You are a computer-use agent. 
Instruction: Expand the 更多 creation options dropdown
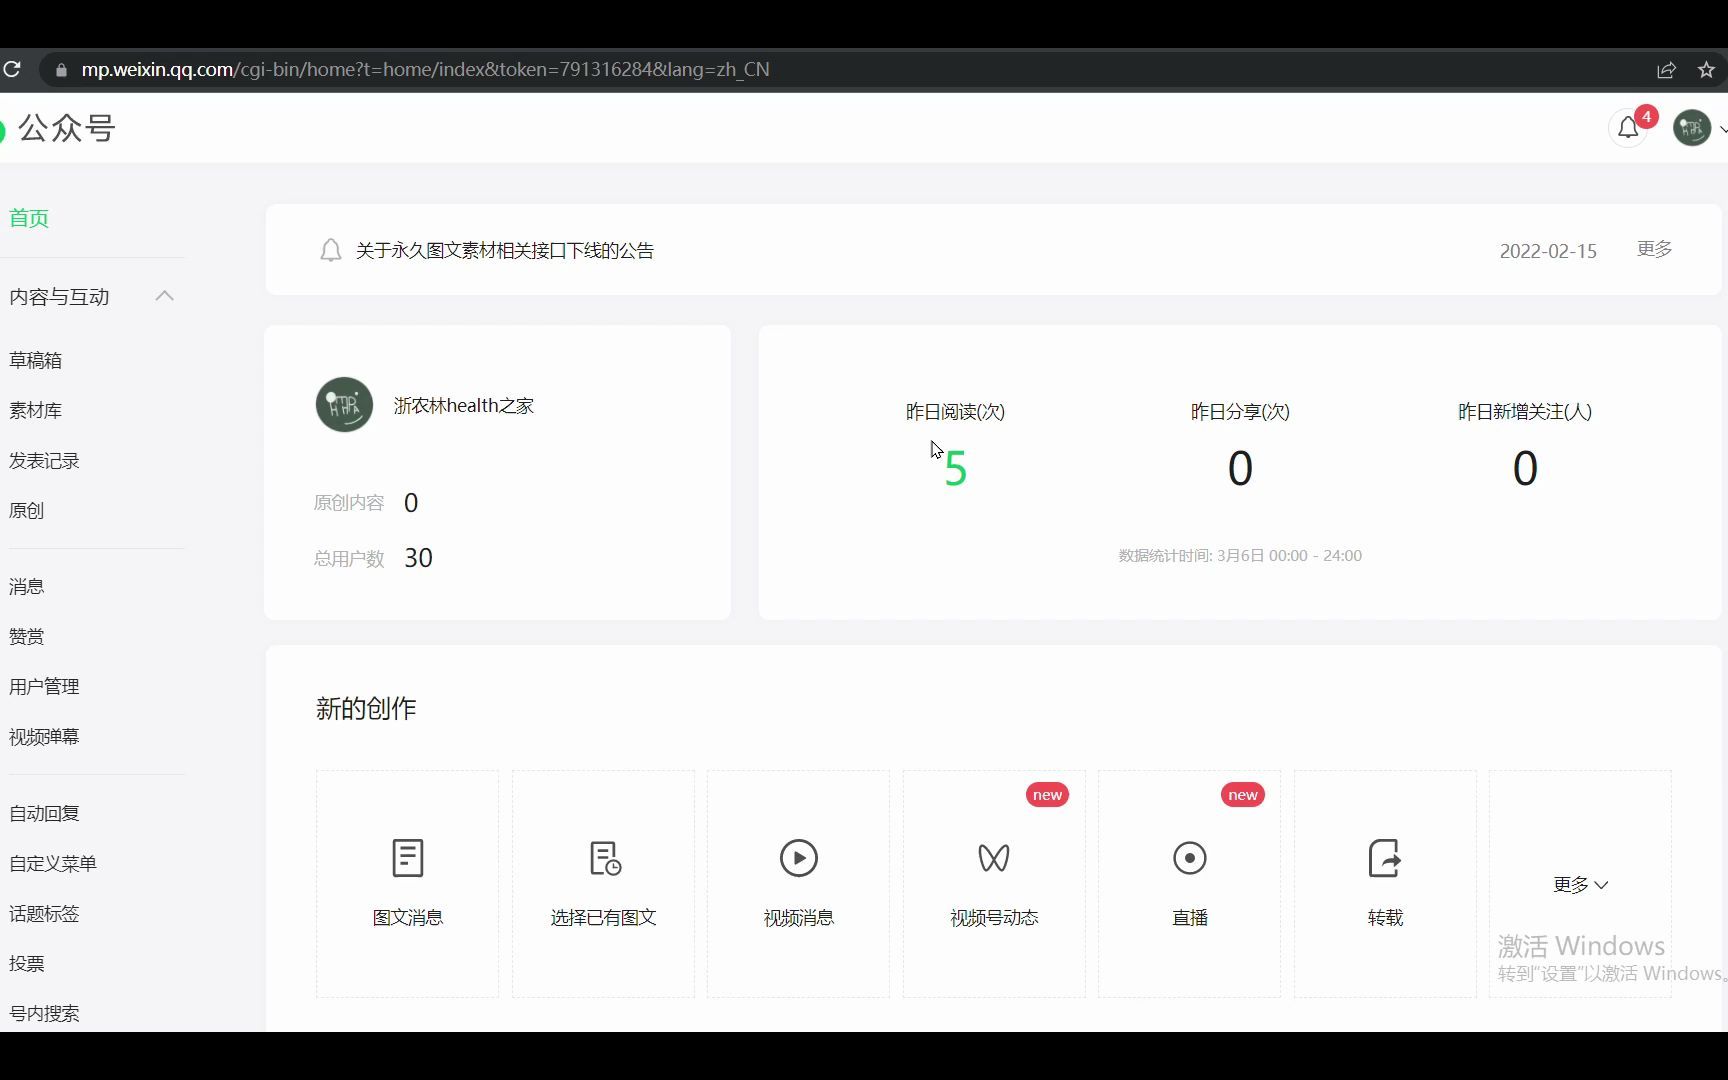click(1579, 884)
